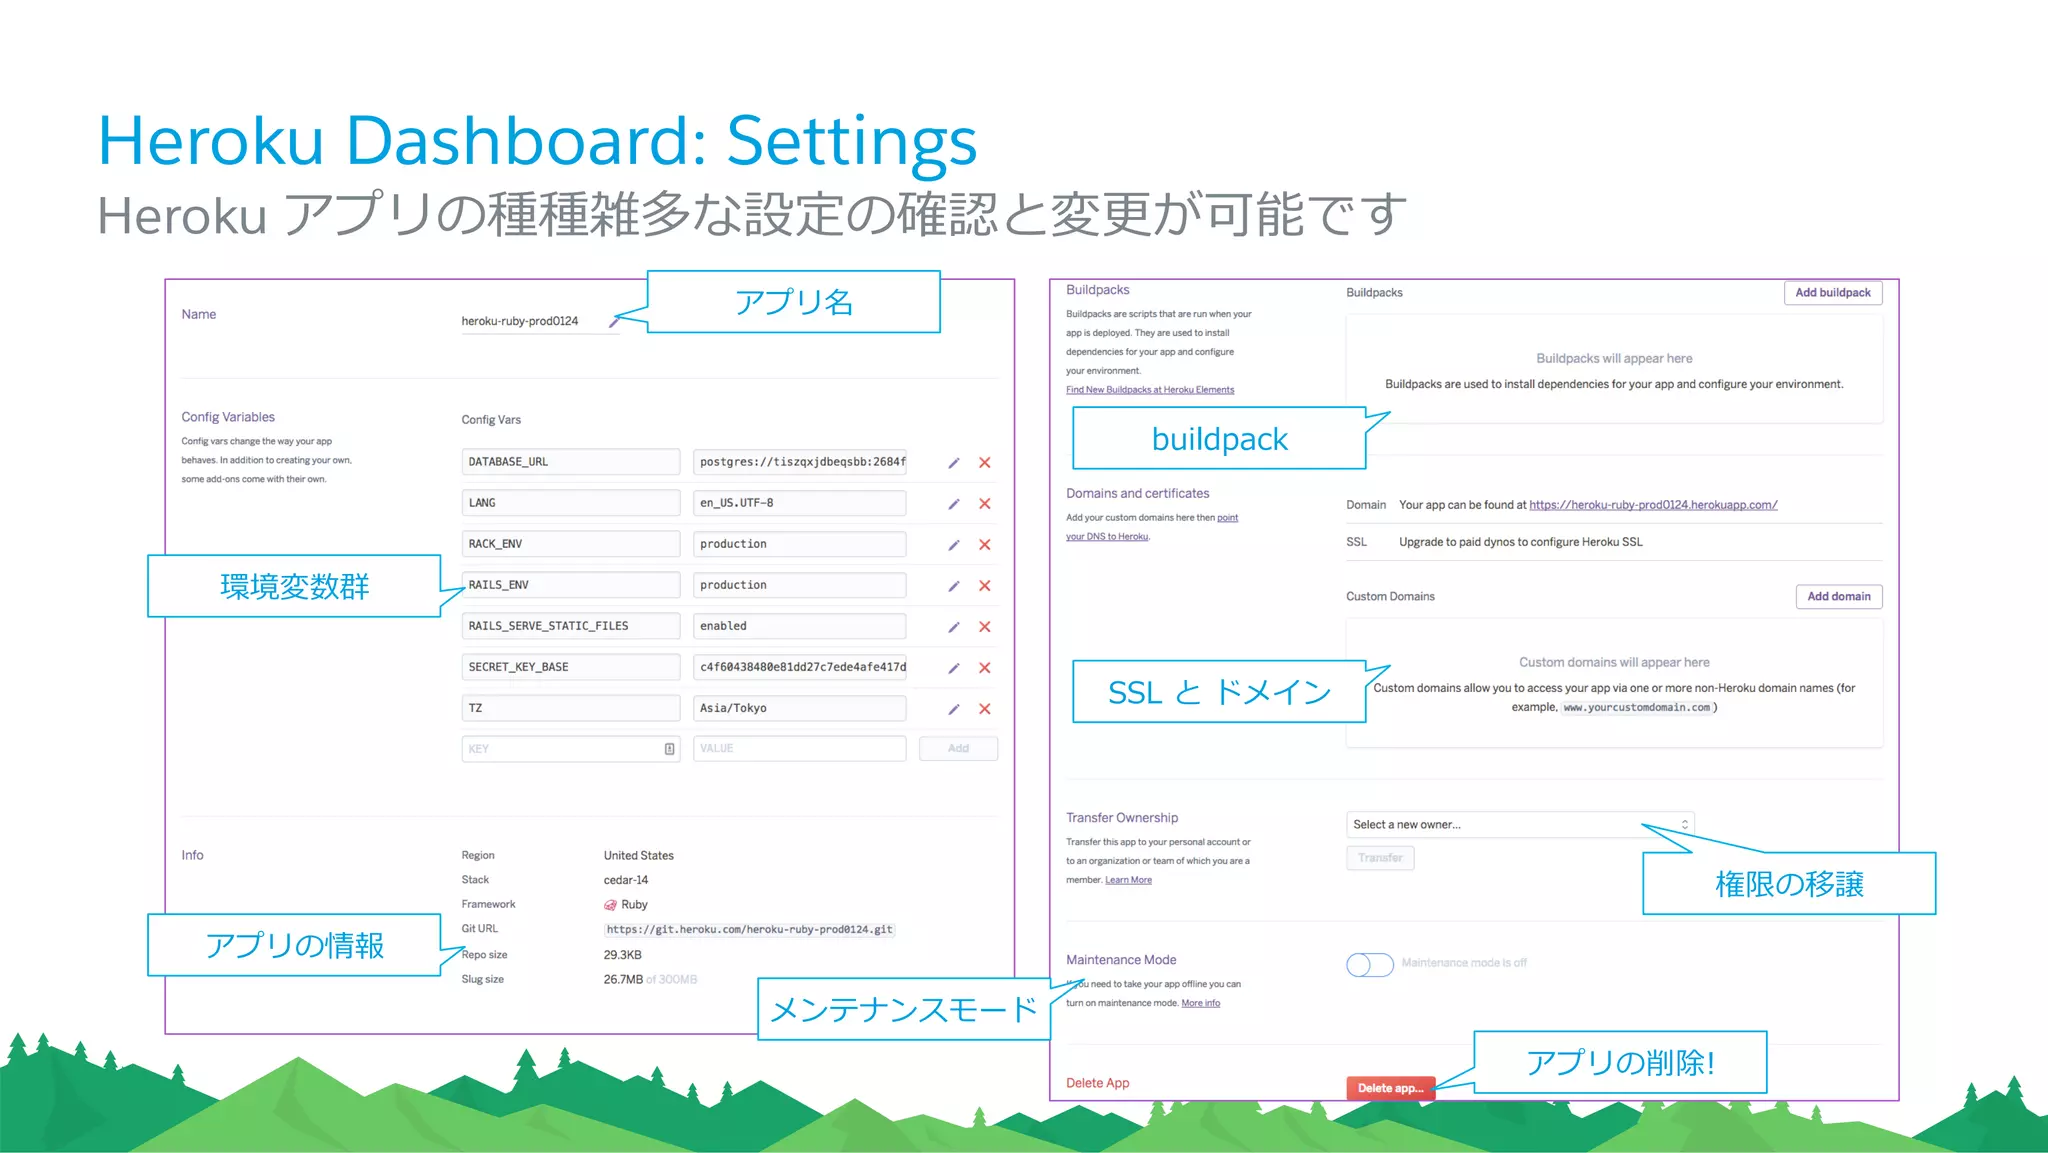
Task: Remove the TZ config var
Action: (x=985, y=709)
